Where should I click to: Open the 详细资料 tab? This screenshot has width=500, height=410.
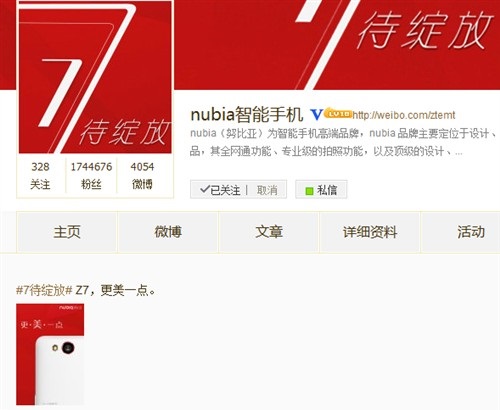coord(370,232)
